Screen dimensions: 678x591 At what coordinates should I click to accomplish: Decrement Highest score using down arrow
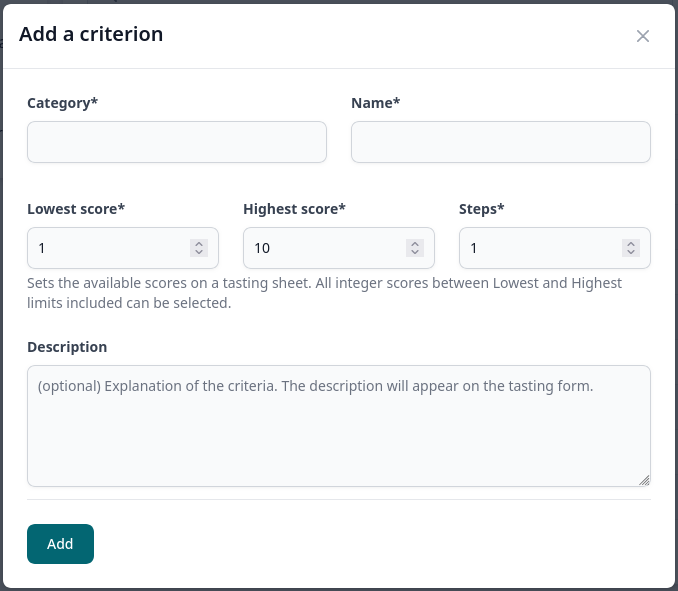point(415,252)
